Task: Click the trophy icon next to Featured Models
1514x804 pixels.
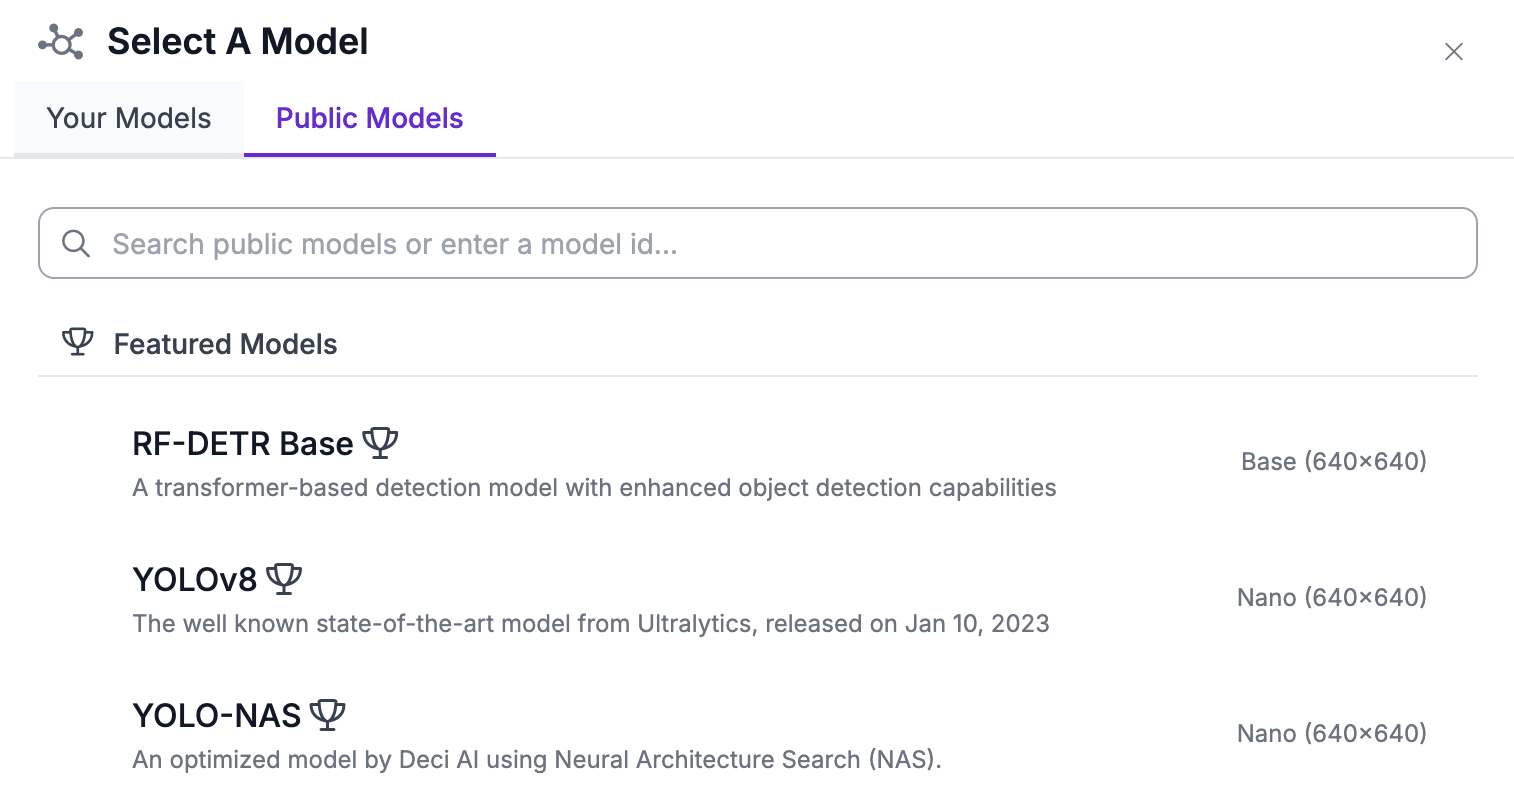Action: (x=77, y=342)
